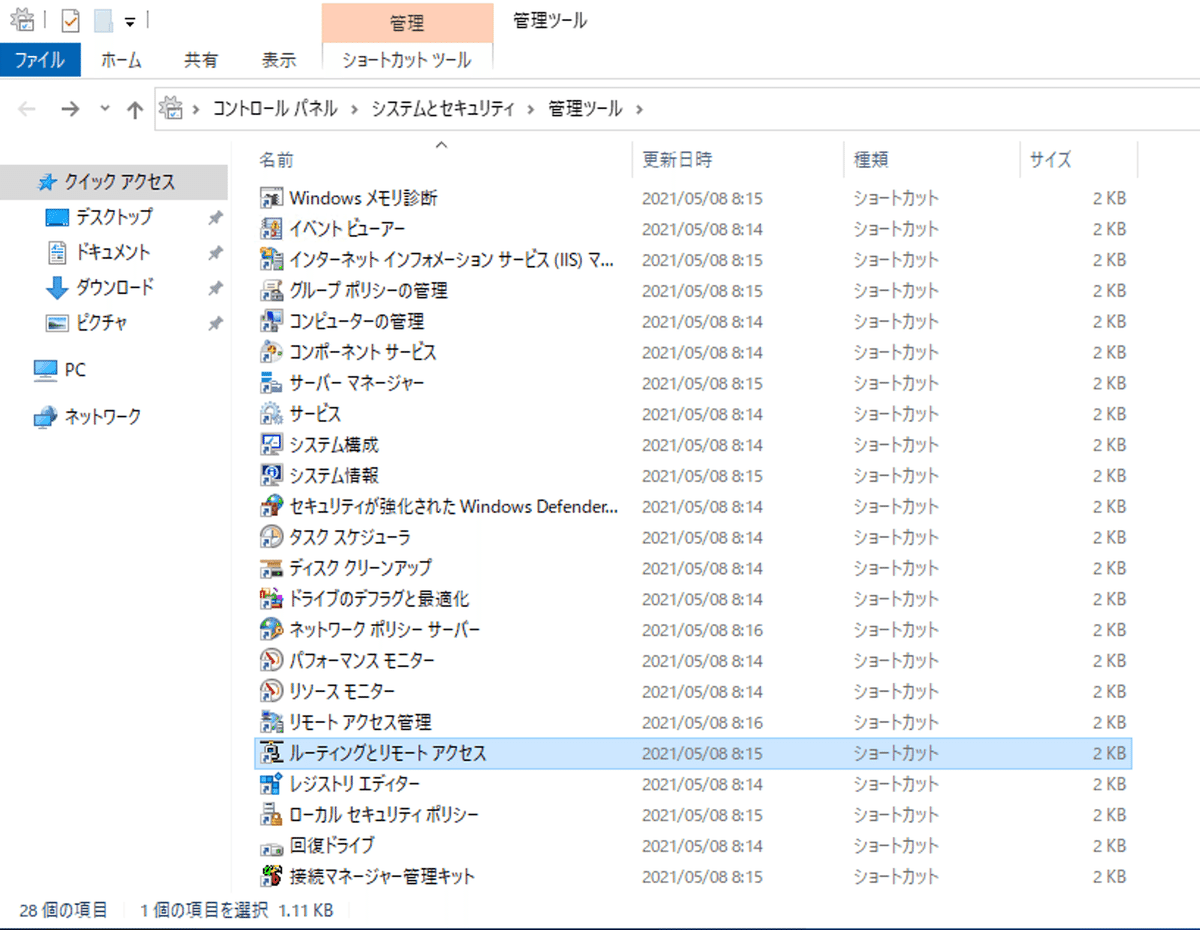
Task: Switch to the 共有 ribbon tab
Action: tap(201, 60)
